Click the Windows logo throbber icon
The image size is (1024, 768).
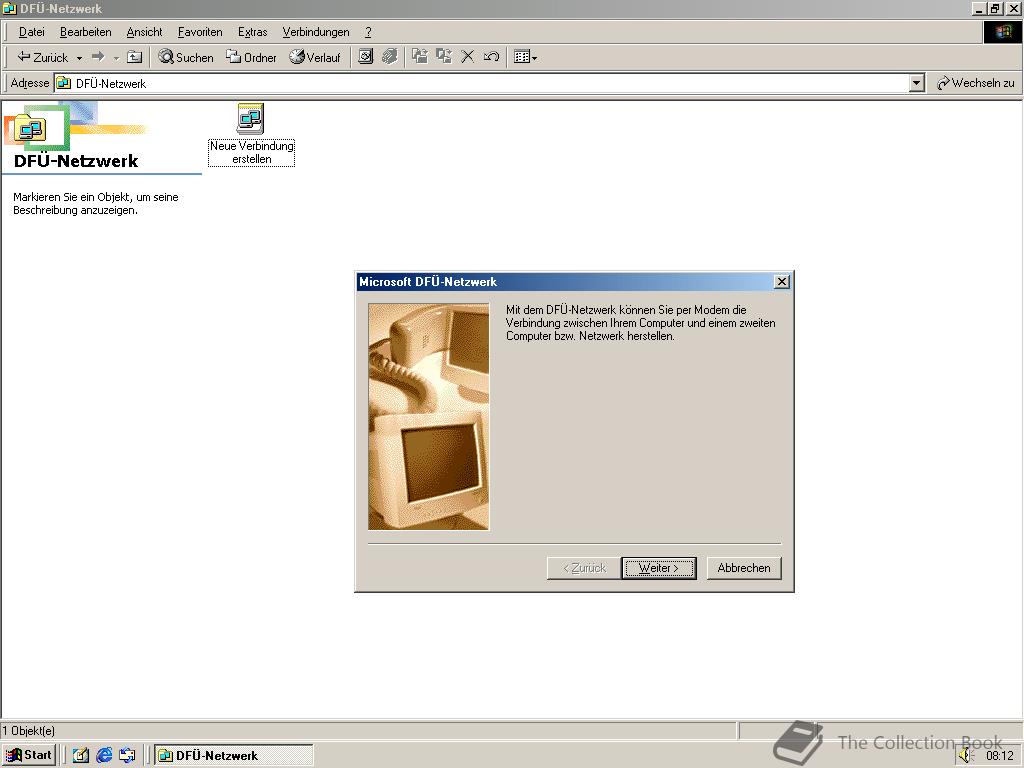point(1002,32)
